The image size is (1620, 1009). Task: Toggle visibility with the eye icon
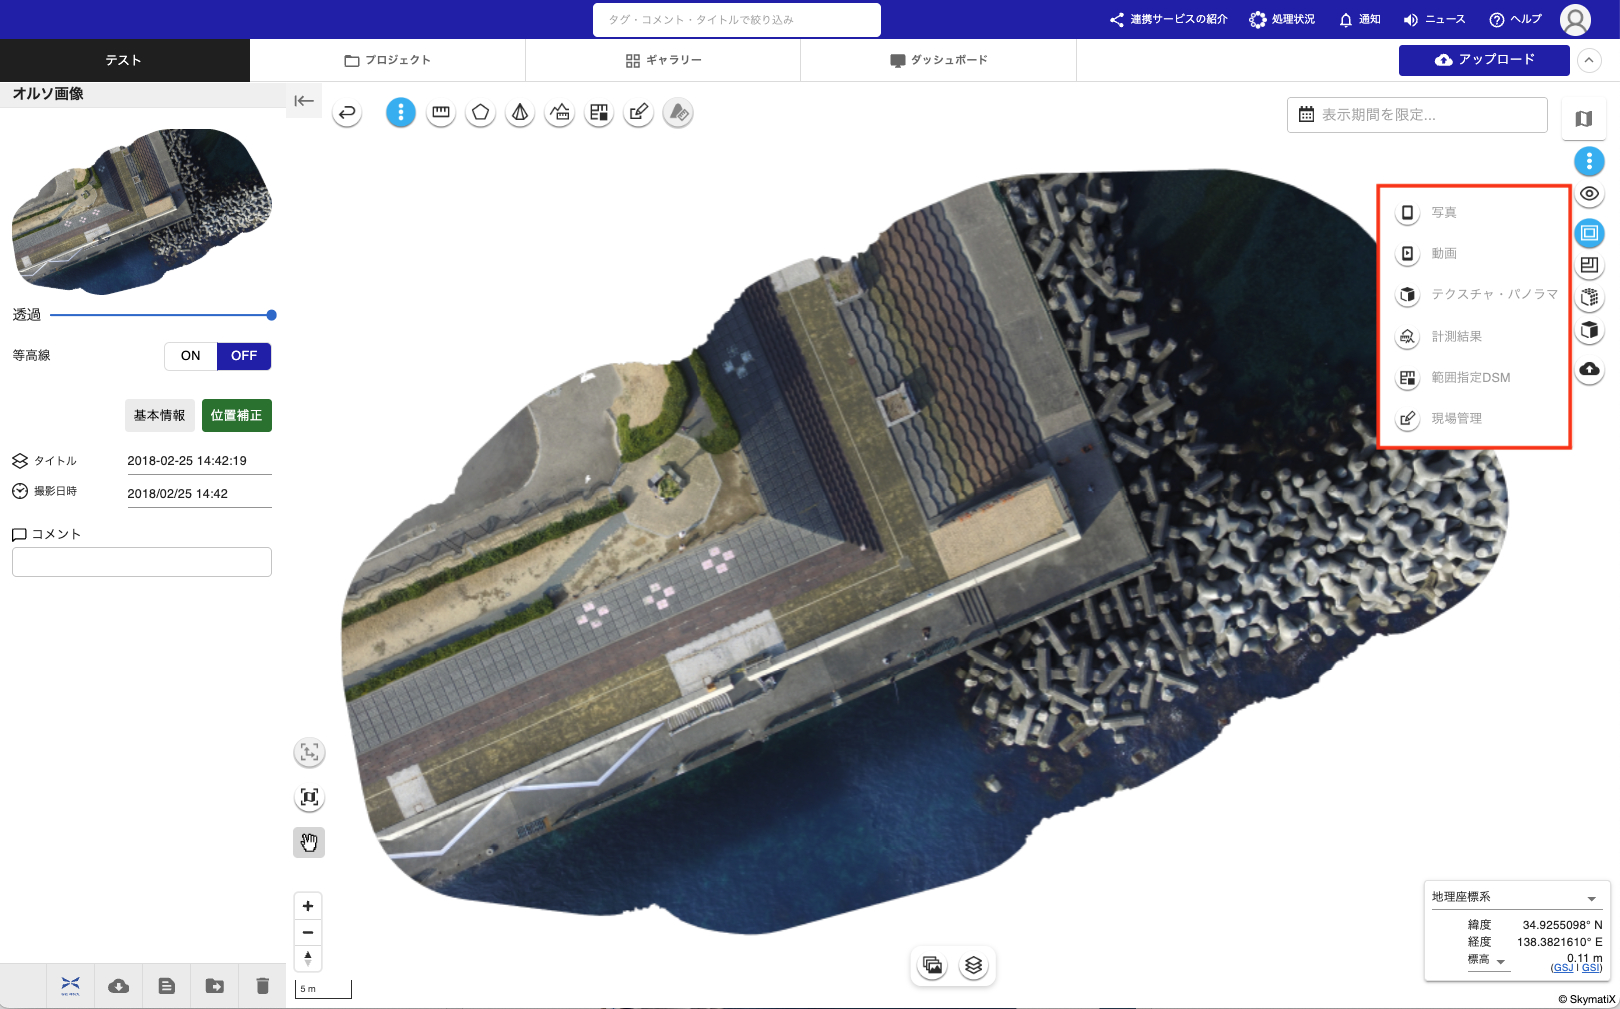1589,194
